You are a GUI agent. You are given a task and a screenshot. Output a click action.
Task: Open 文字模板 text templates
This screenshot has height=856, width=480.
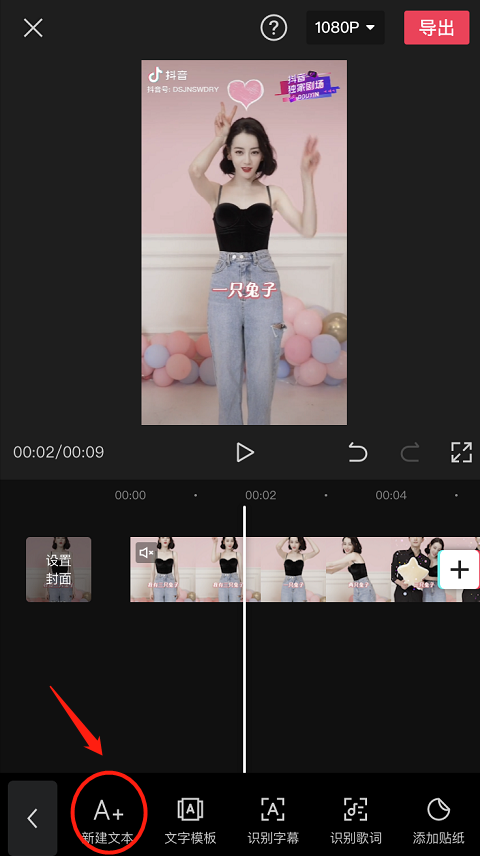tap(191, 819)
